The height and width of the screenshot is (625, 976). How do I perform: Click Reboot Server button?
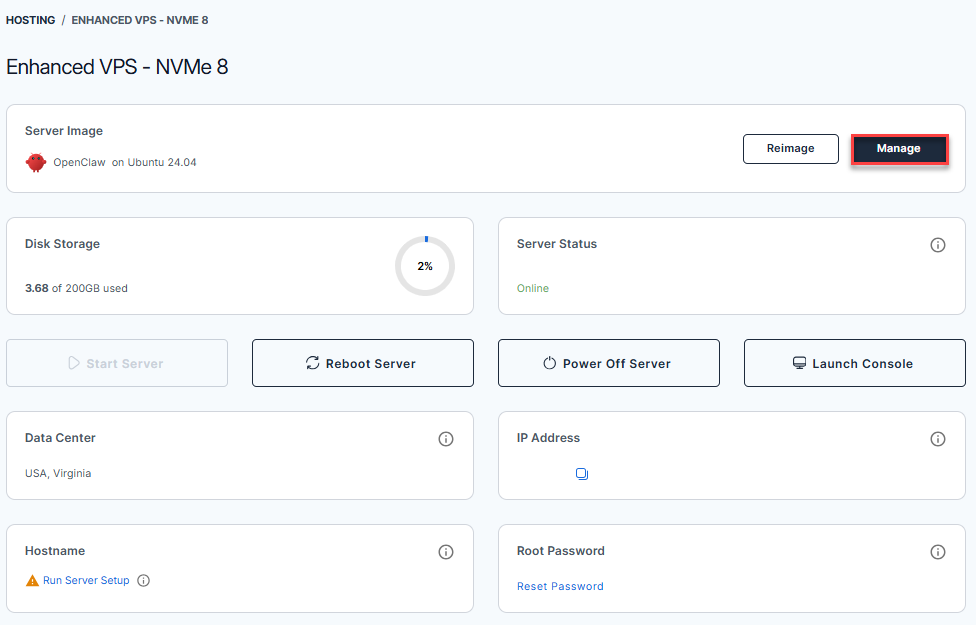[363, 363]
